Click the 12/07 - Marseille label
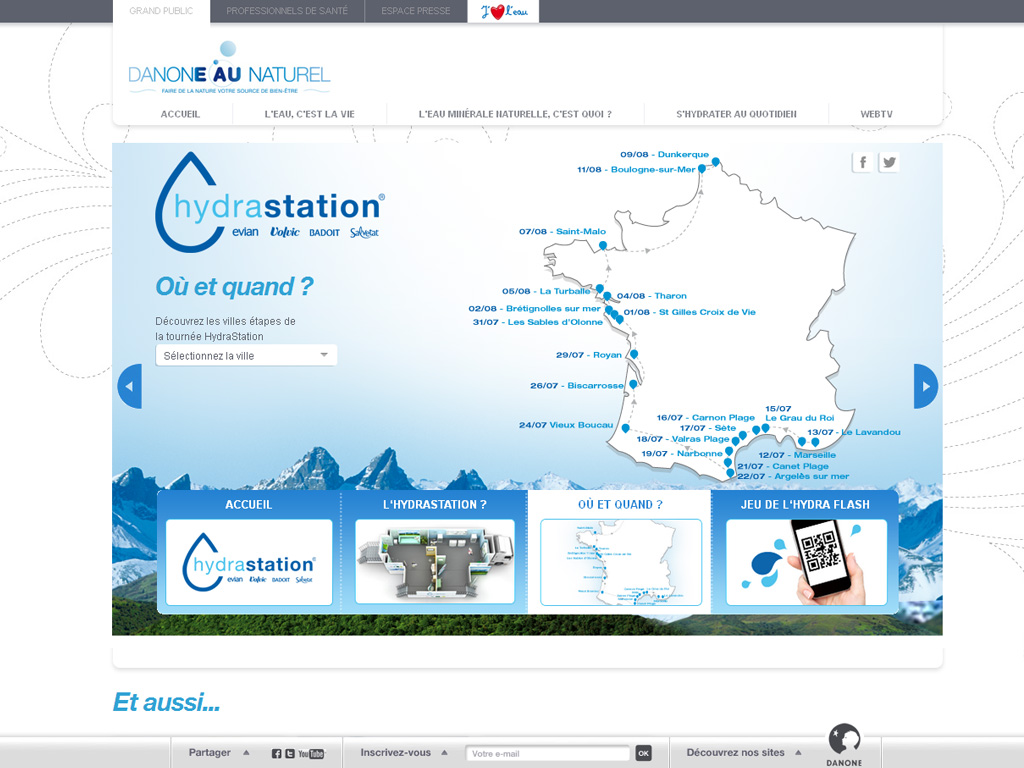The height and width of the screenshot is (768, 1024). [797, 455]
